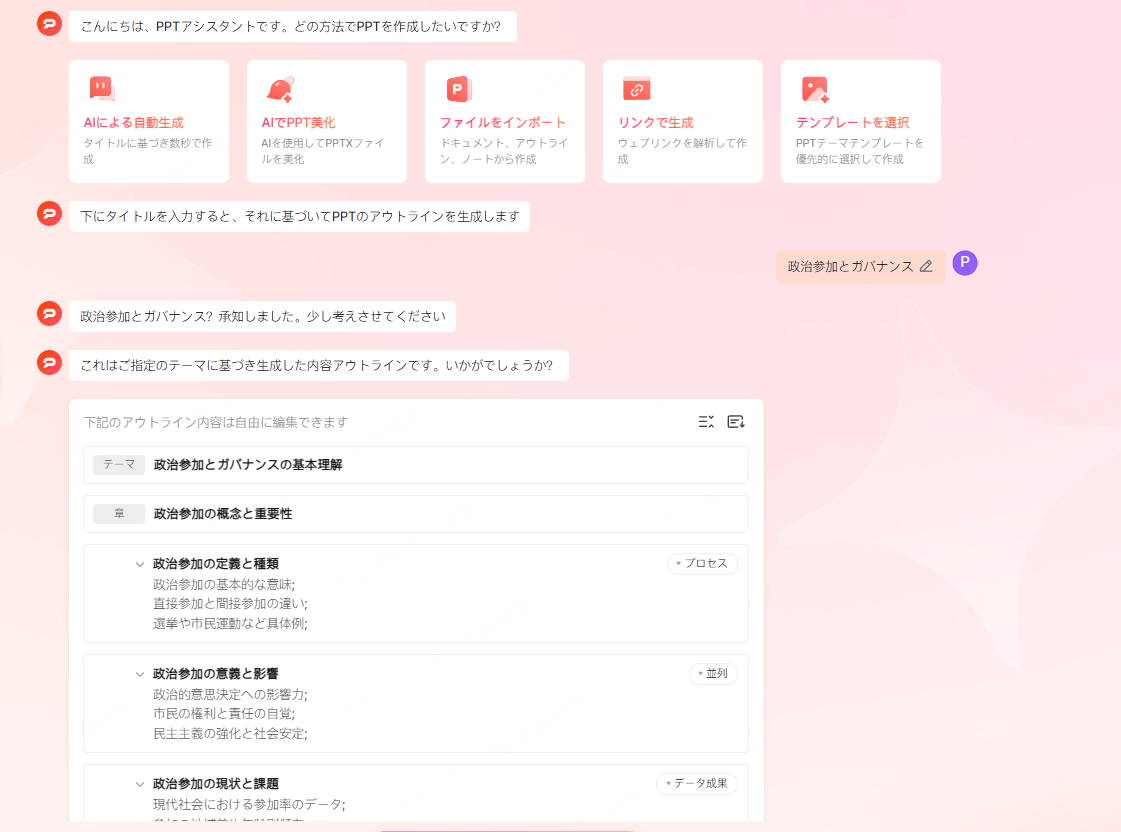1121x832 pixels.
Task: Edit the theme title 政治参加とガバナンスの基本理解
Action: [248, 465]
